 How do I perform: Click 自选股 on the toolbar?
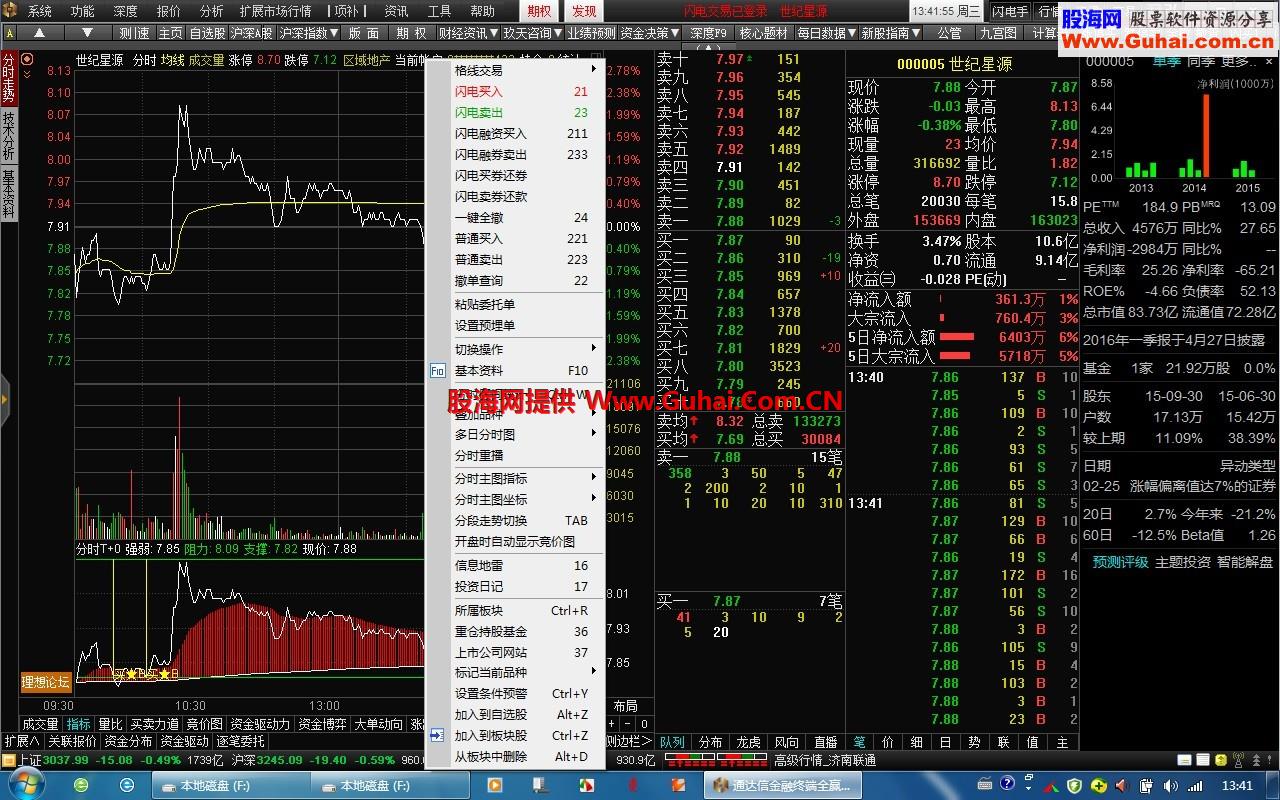[208, 33]
